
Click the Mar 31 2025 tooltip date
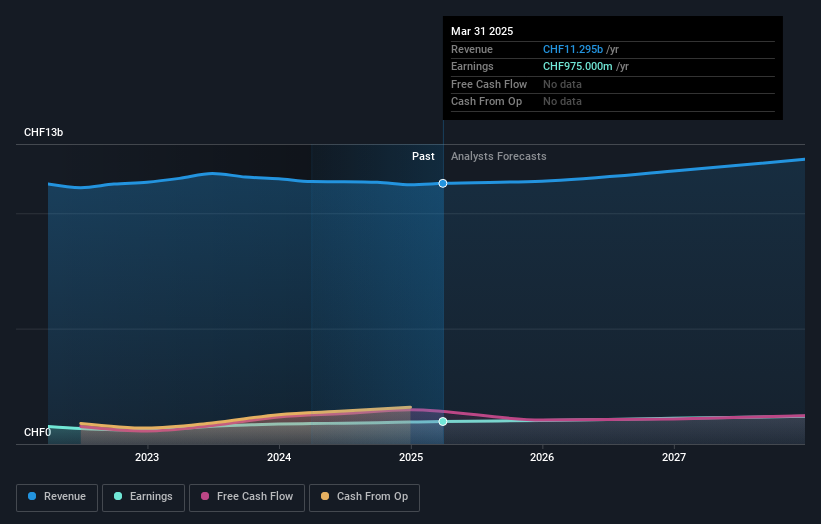click(482, 31)
